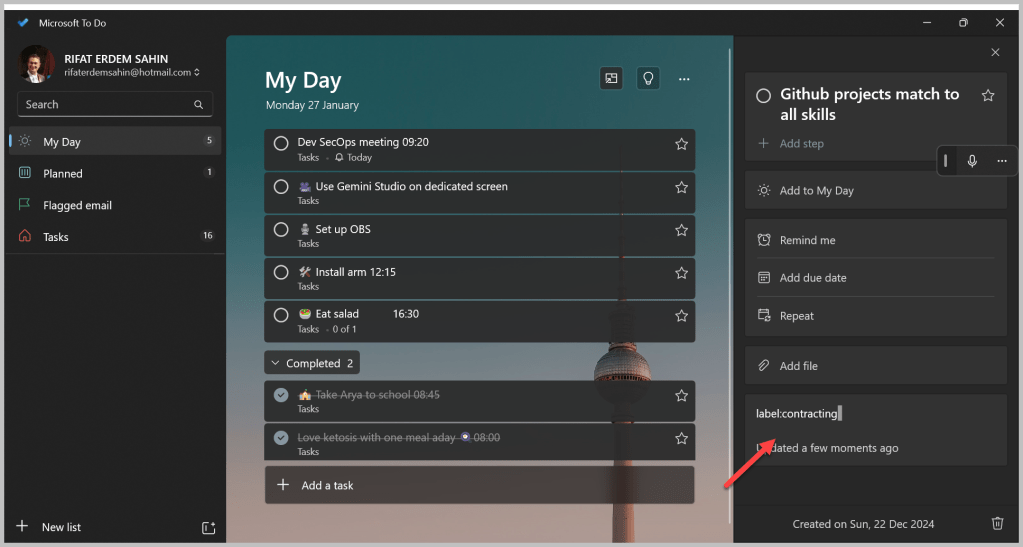Click the Microsoft To Do app logo
This screenshot has height=547, width=1023.
point(23,22)
